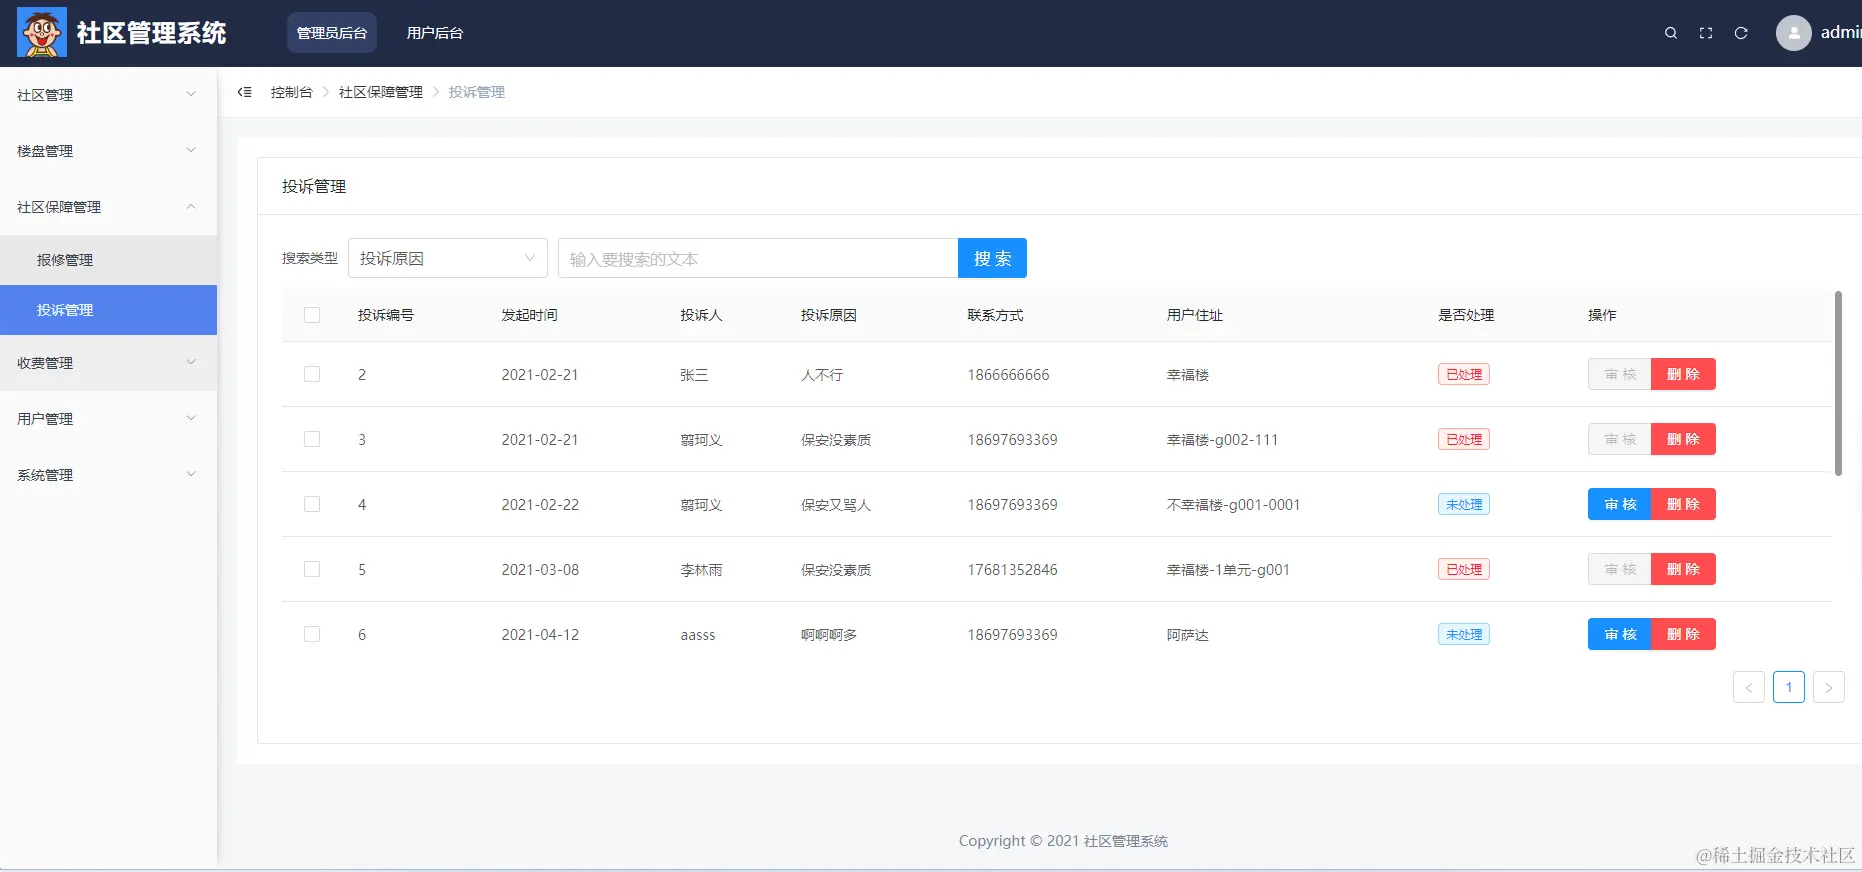This screenshot has width=1862, height=872.
Task: Click the 幸福楼-g002-111 address cell
Action: [x=1222, y=440]
